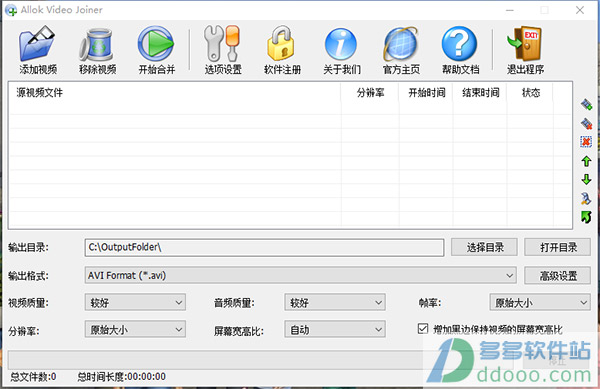Move the selected video up with the green arrow
The width and height of the screenshot is (600, 389).
pyautogui.click(x=586, y=161)
